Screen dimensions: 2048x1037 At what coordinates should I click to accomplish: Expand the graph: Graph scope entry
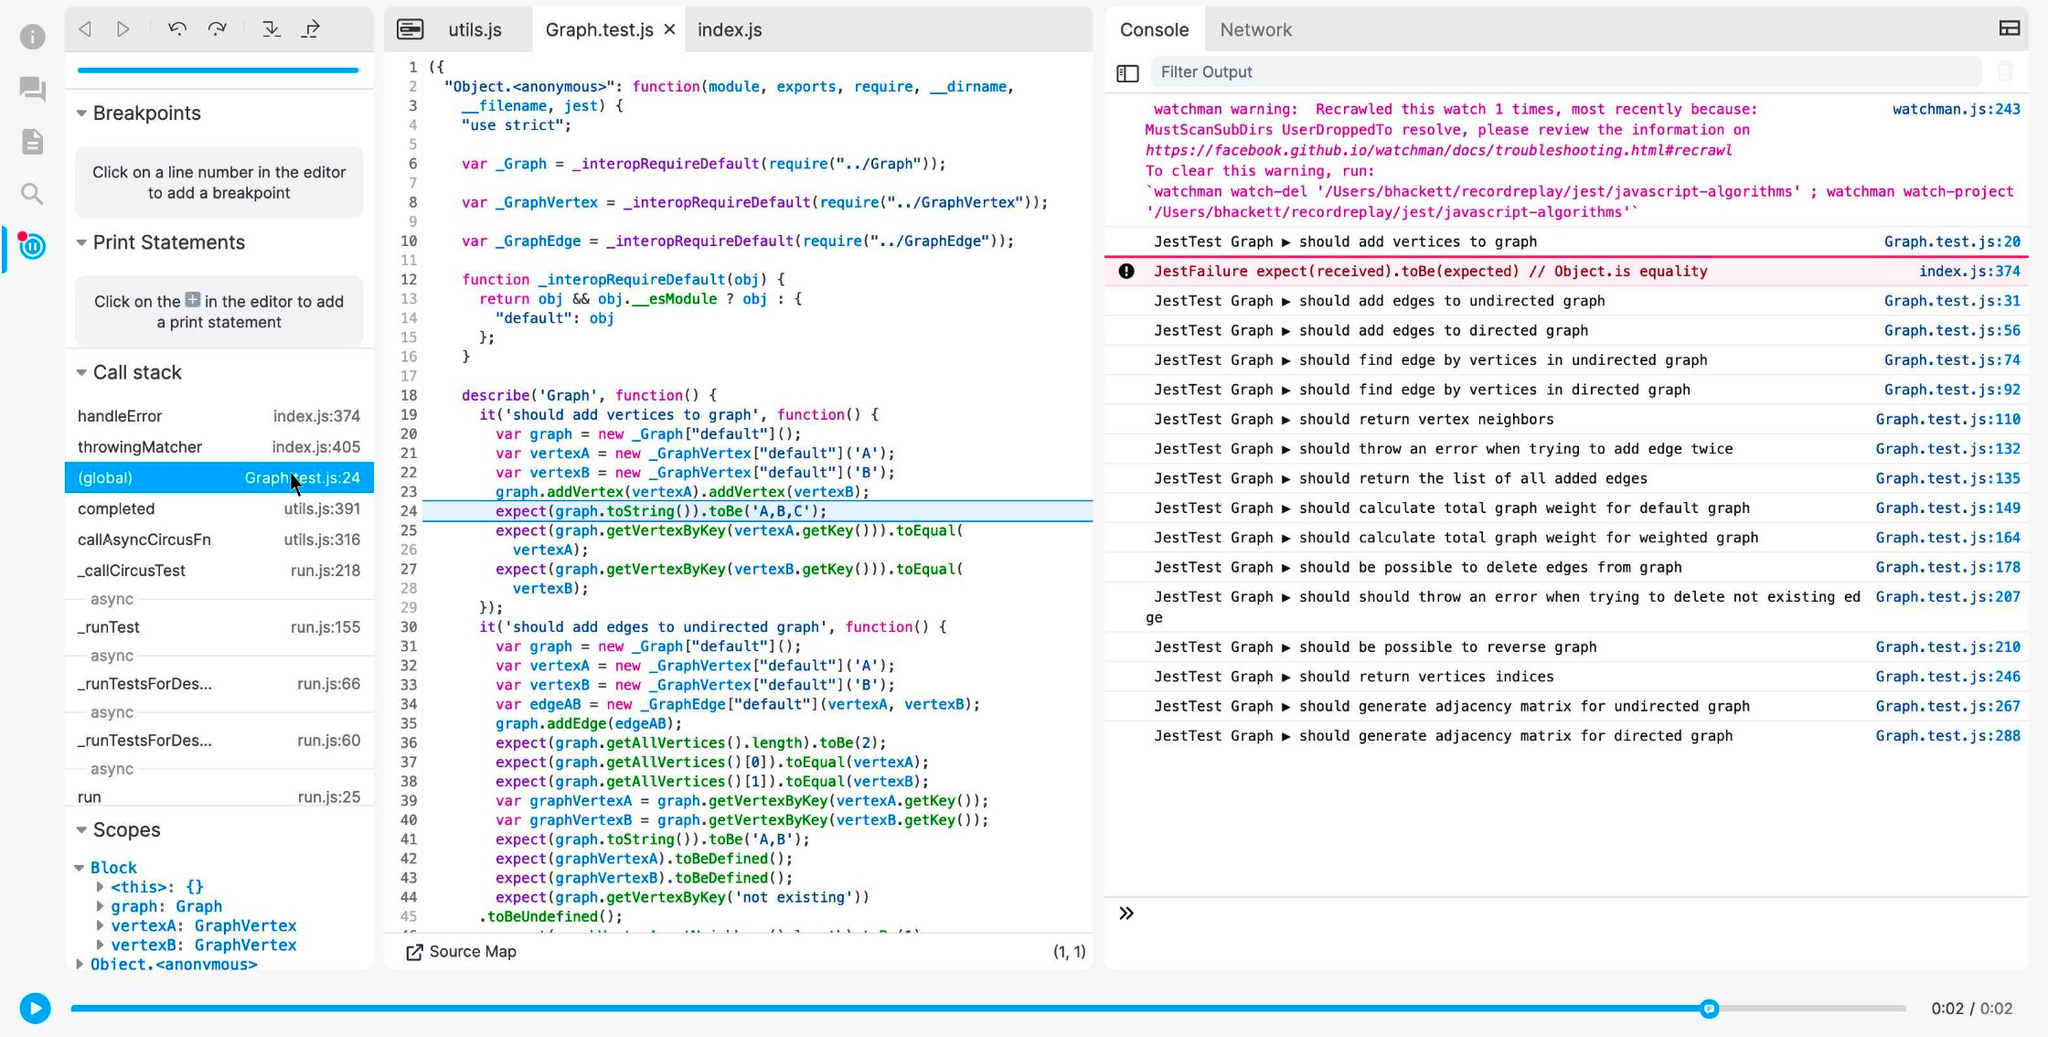pyautogui.click(x=100, y=906)
